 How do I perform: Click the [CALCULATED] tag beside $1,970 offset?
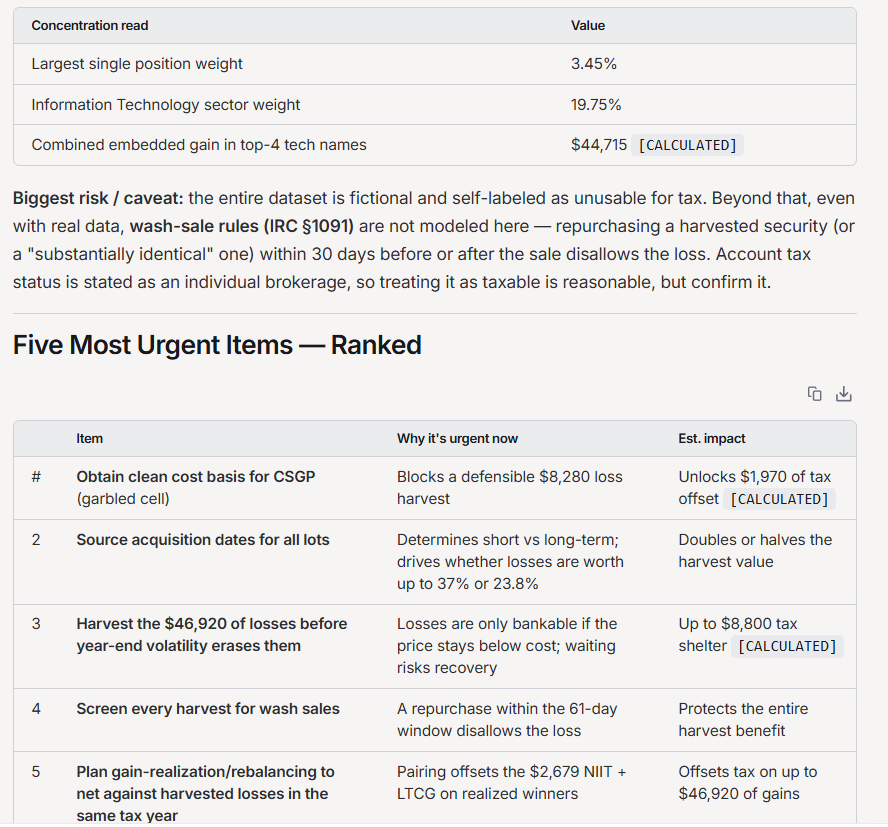779,499
